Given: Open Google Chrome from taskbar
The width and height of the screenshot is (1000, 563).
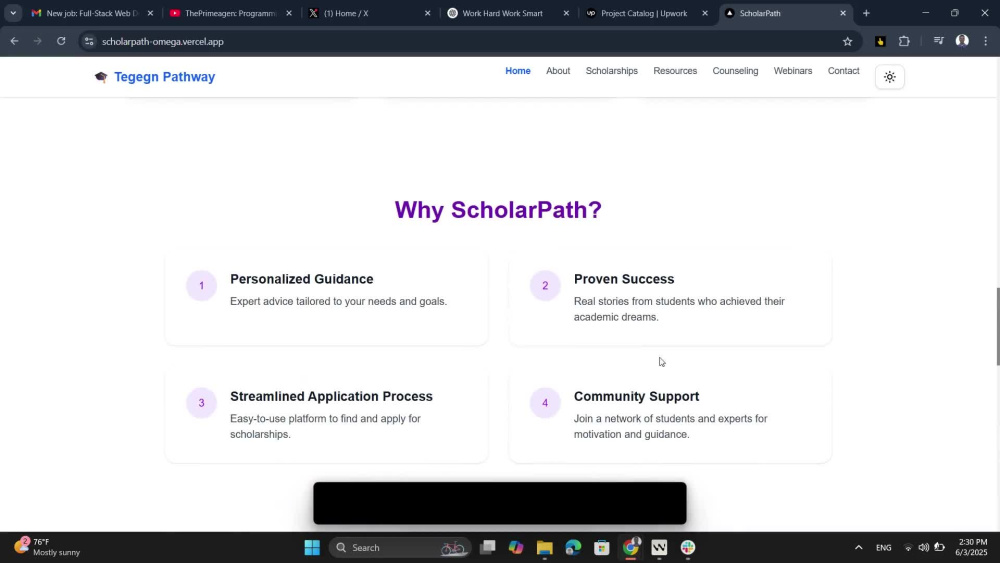Looking at the screenshot, I should (x=630, y=548).
